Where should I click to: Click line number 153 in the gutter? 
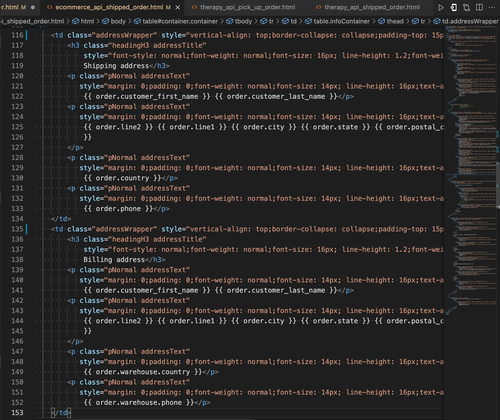pyautogui.click(x=17, y=413)
